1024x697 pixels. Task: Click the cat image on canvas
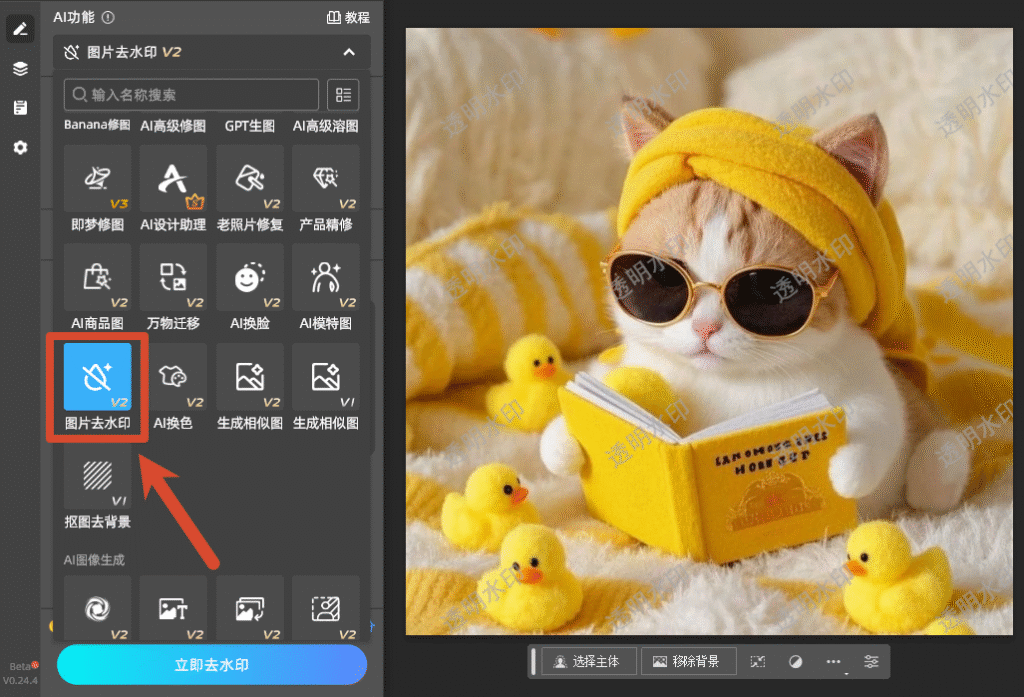pyautogui.click(x=709, y=331)
